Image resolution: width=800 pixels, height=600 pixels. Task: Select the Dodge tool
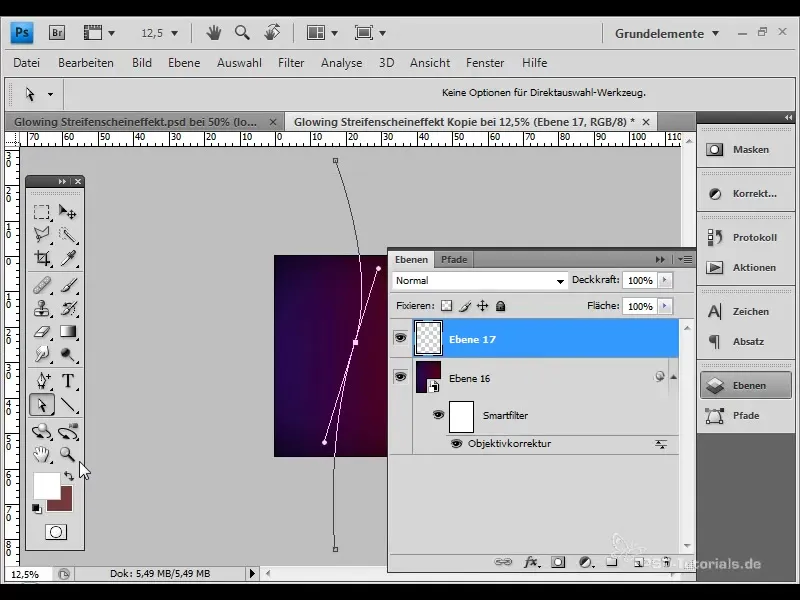click(x=67, y=354)
